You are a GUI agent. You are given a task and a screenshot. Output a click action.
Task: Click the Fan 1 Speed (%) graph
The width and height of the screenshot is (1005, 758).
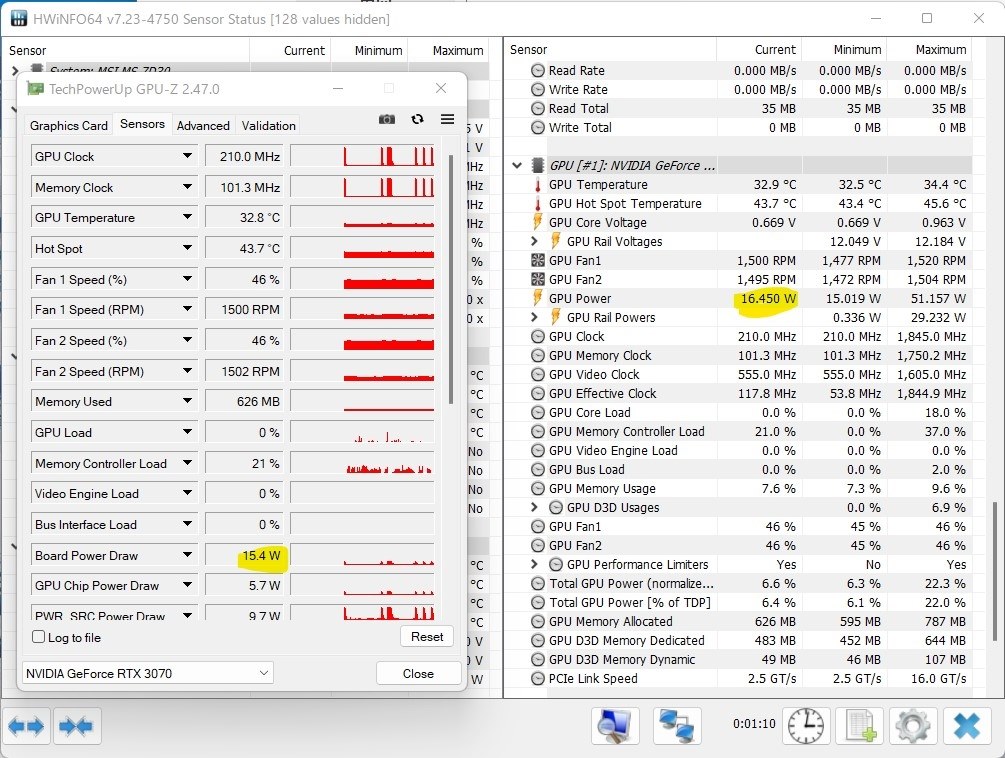362,279
